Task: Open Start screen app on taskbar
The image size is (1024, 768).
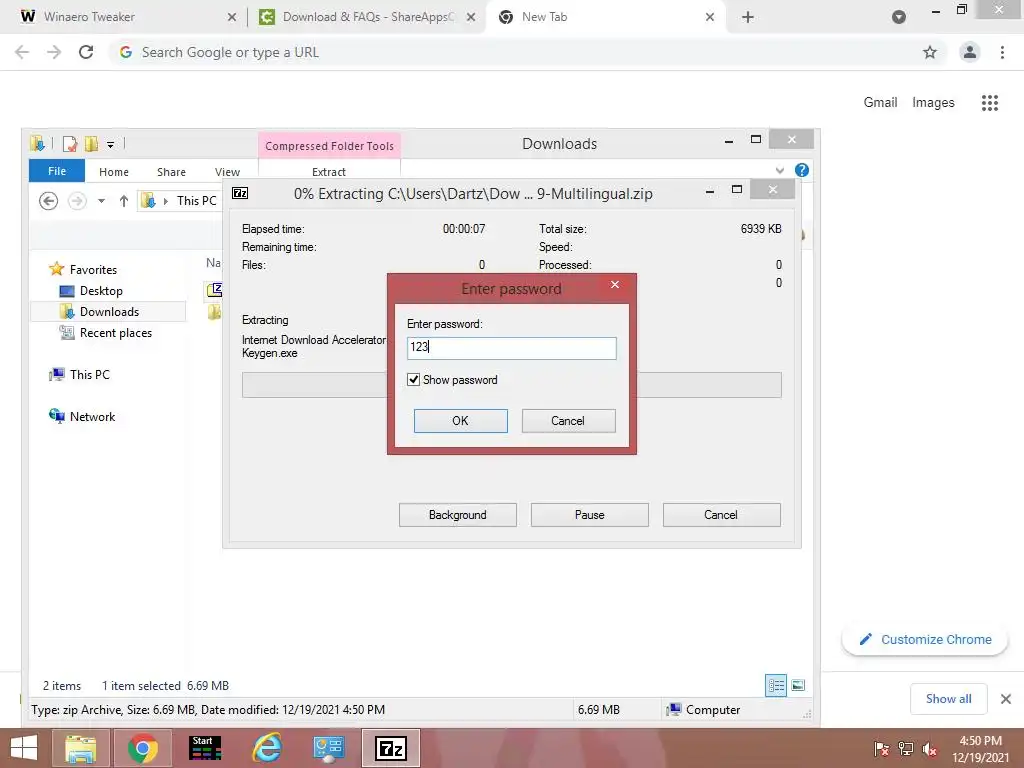Action: click(x=204, y=748)
